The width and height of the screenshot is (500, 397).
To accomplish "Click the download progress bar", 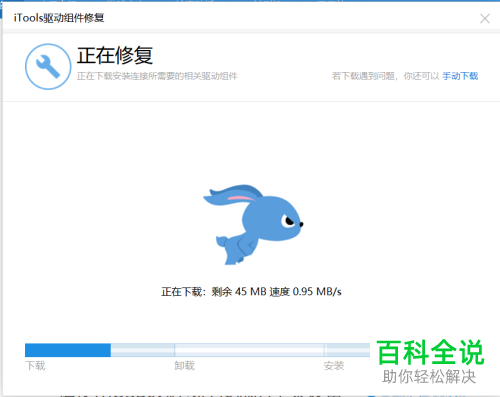I will click(197, 350).
